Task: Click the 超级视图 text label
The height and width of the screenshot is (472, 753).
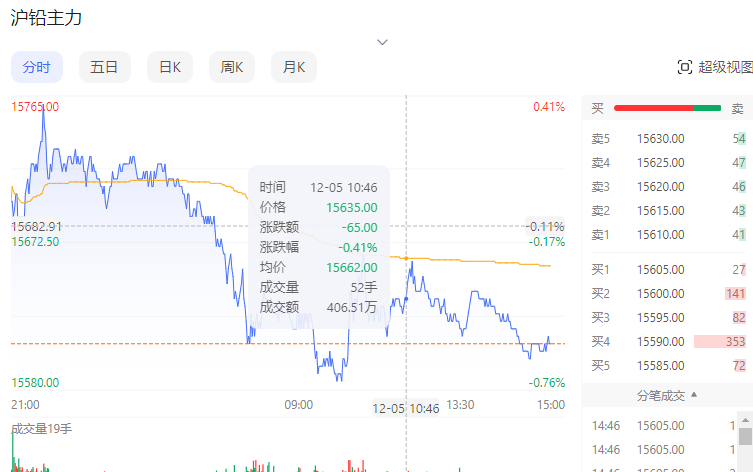Action: click(725, 67)
